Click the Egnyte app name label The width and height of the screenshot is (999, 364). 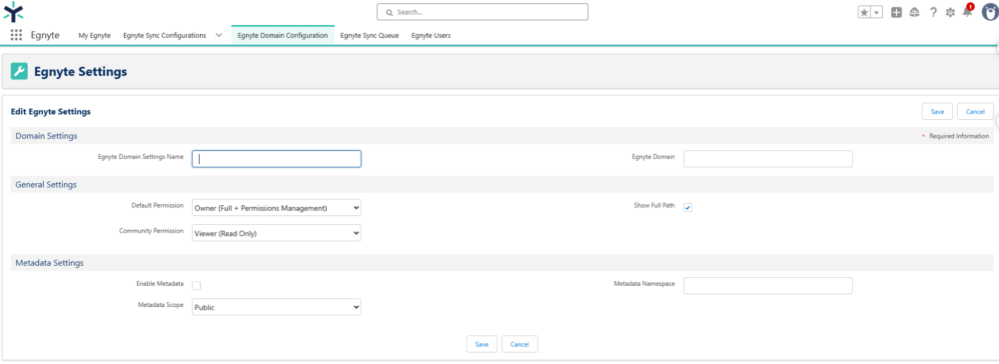click(x=45, y=36)
